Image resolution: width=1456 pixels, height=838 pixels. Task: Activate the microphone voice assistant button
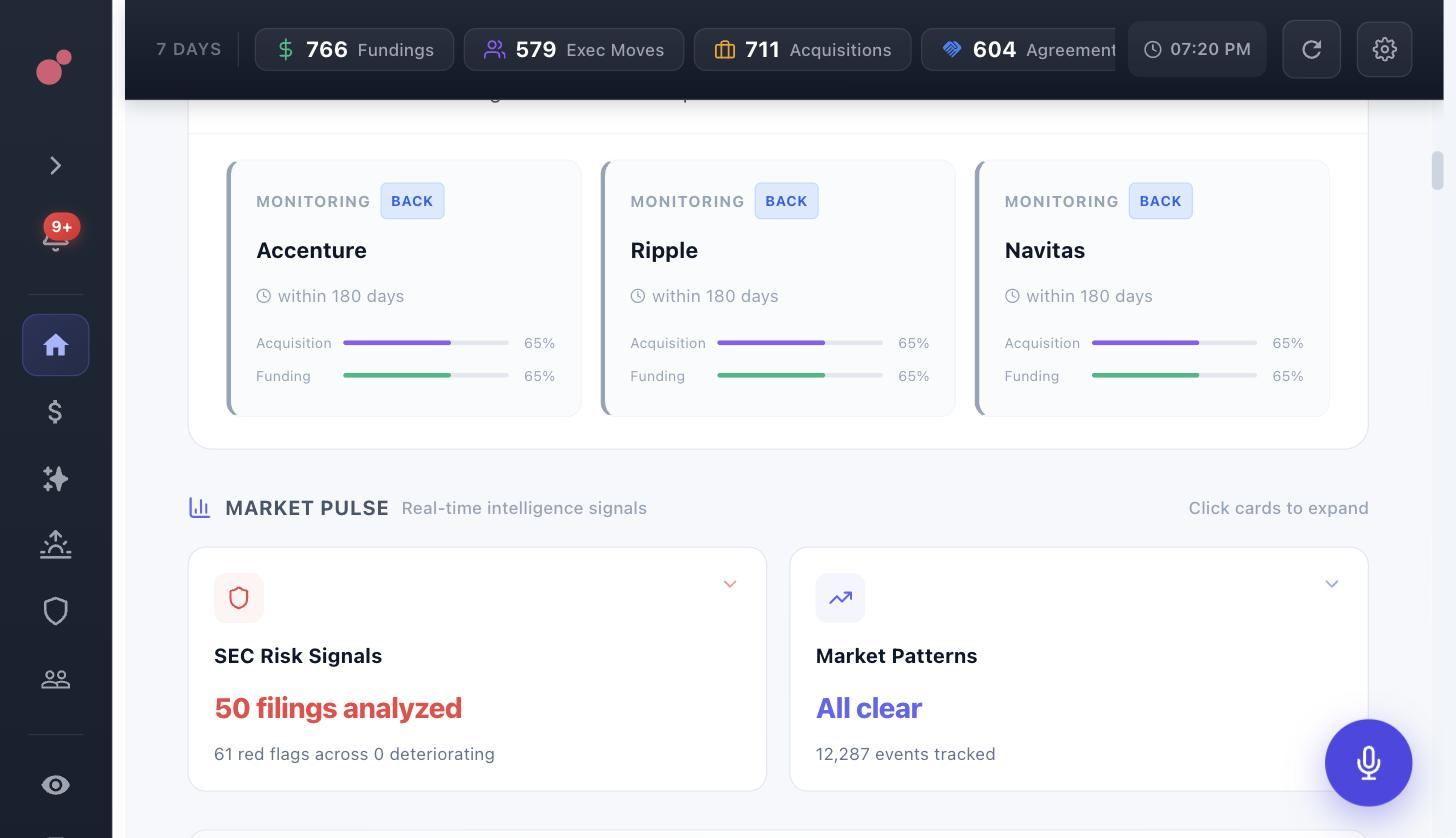pos(1368,763)
